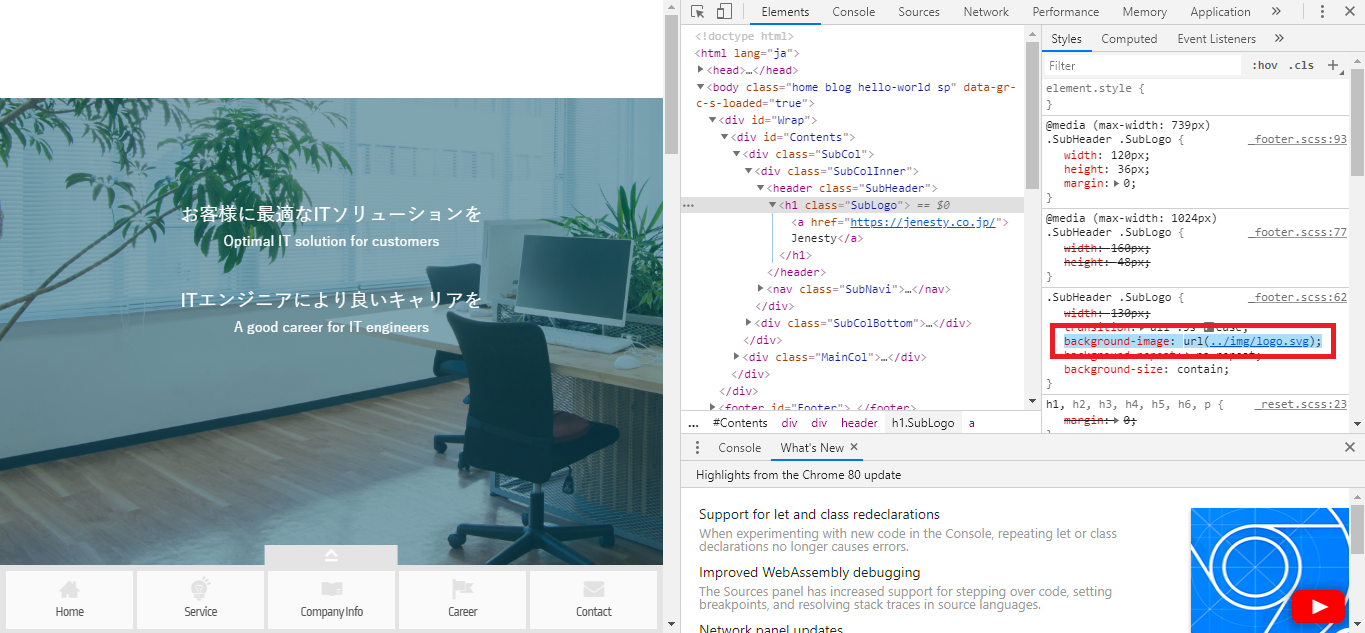
Task: Toggle the :hov element state panel
Action: tap(1265, 65)
